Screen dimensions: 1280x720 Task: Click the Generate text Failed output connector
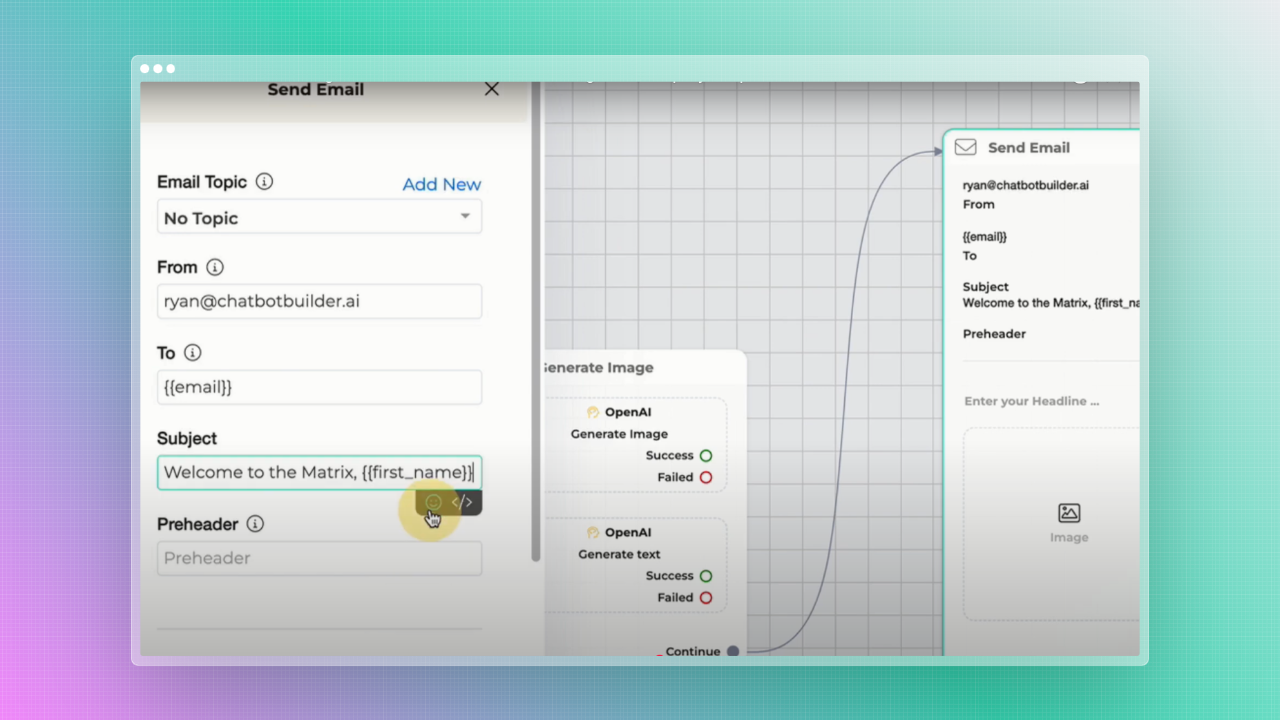pyautogui.click(x=706, y=598)
